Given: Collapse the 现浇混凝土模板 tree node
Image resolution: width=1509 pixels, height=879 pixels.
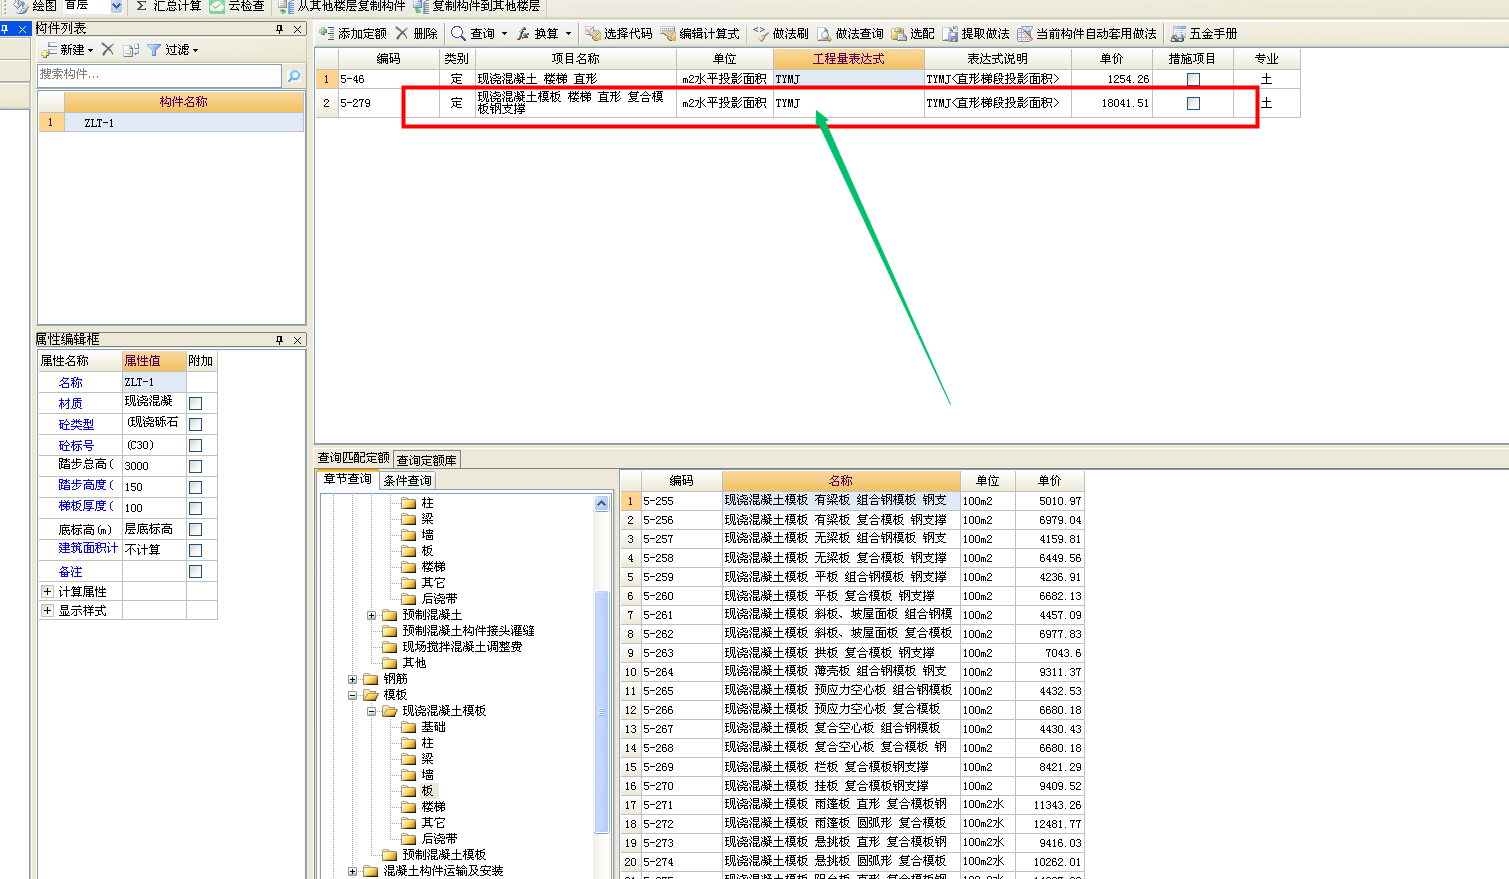Looking at the screenshot, I should coord(371,711).
